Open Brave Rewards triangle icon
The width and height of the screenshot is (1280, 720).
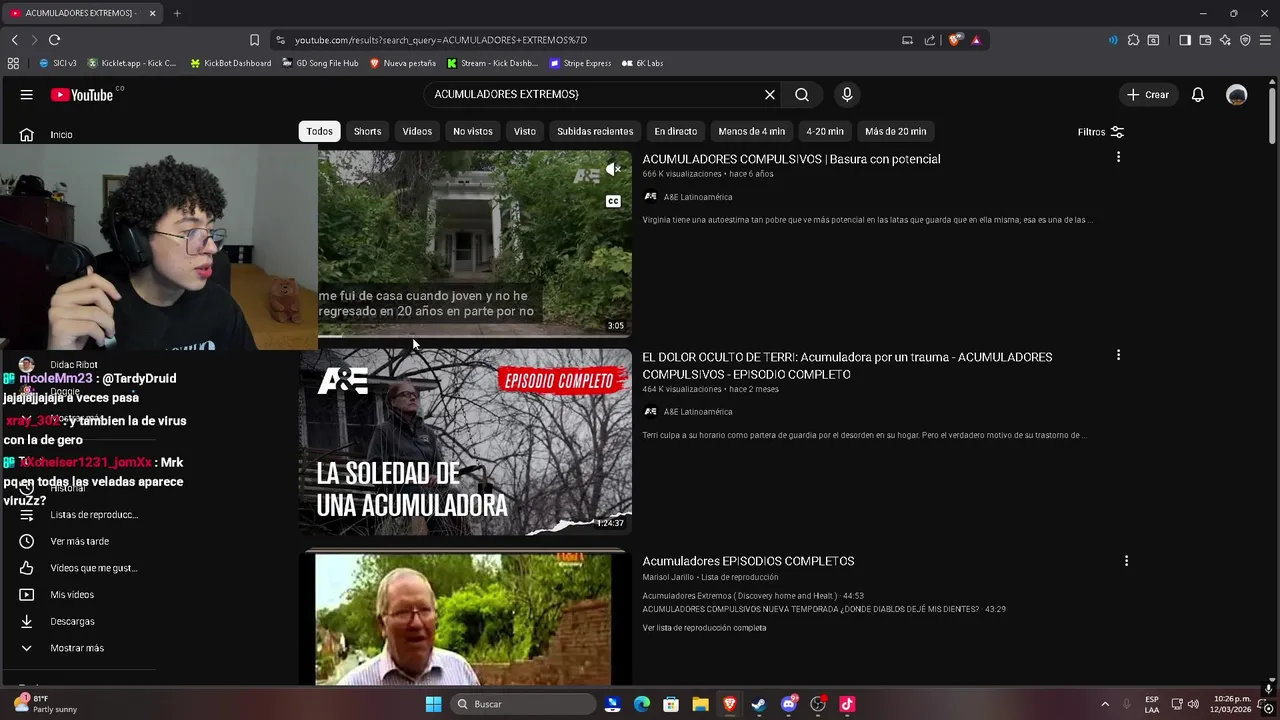point(976,40)
